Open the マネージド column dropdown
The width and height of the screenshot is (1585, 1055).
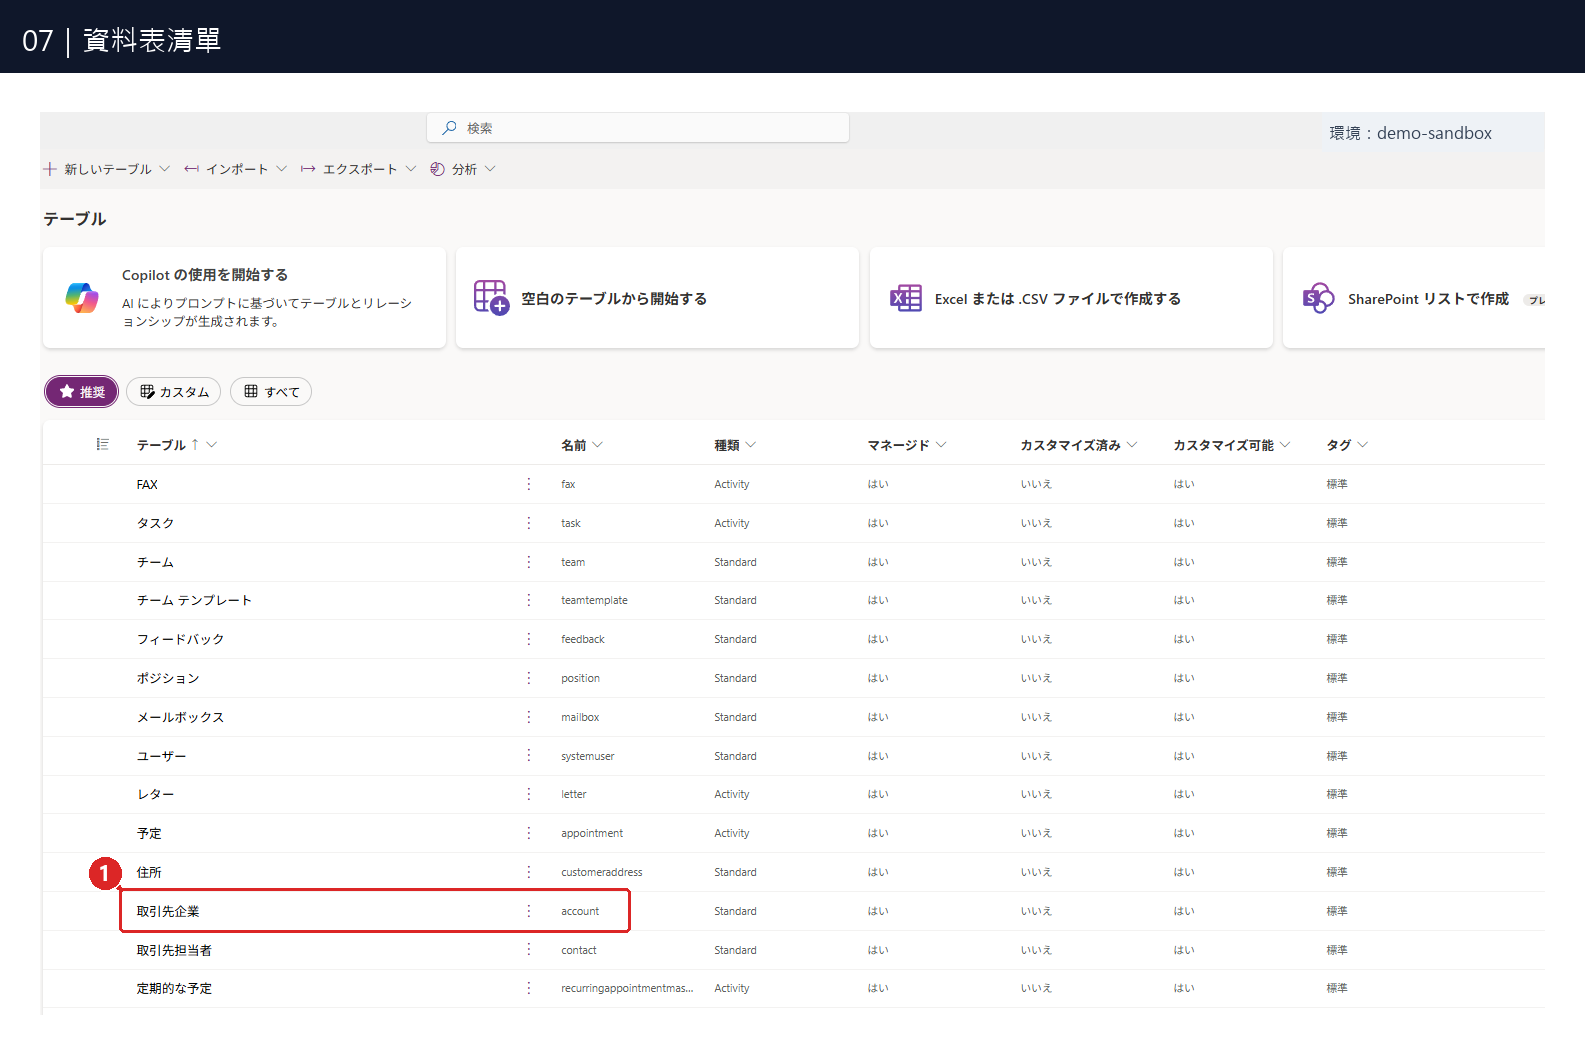[x=941, y=445]
